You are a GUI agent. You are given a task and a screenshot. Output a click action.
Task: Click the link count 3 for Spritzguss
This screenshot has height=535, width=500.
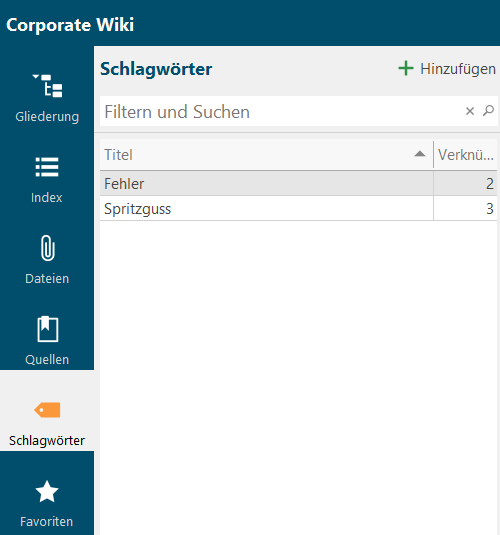(490, 209)
